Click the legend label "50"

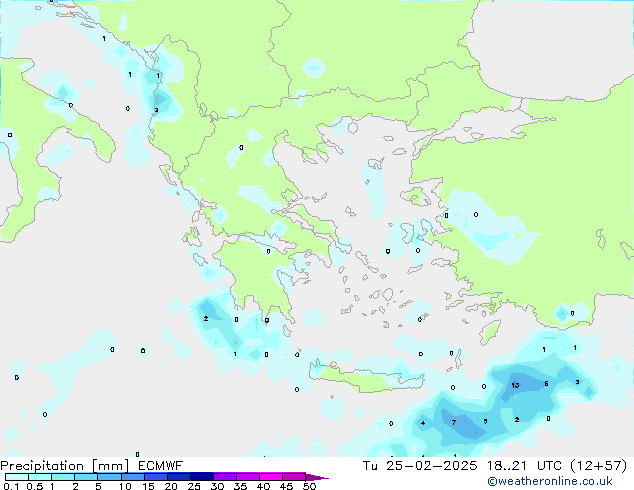point(309,486)
